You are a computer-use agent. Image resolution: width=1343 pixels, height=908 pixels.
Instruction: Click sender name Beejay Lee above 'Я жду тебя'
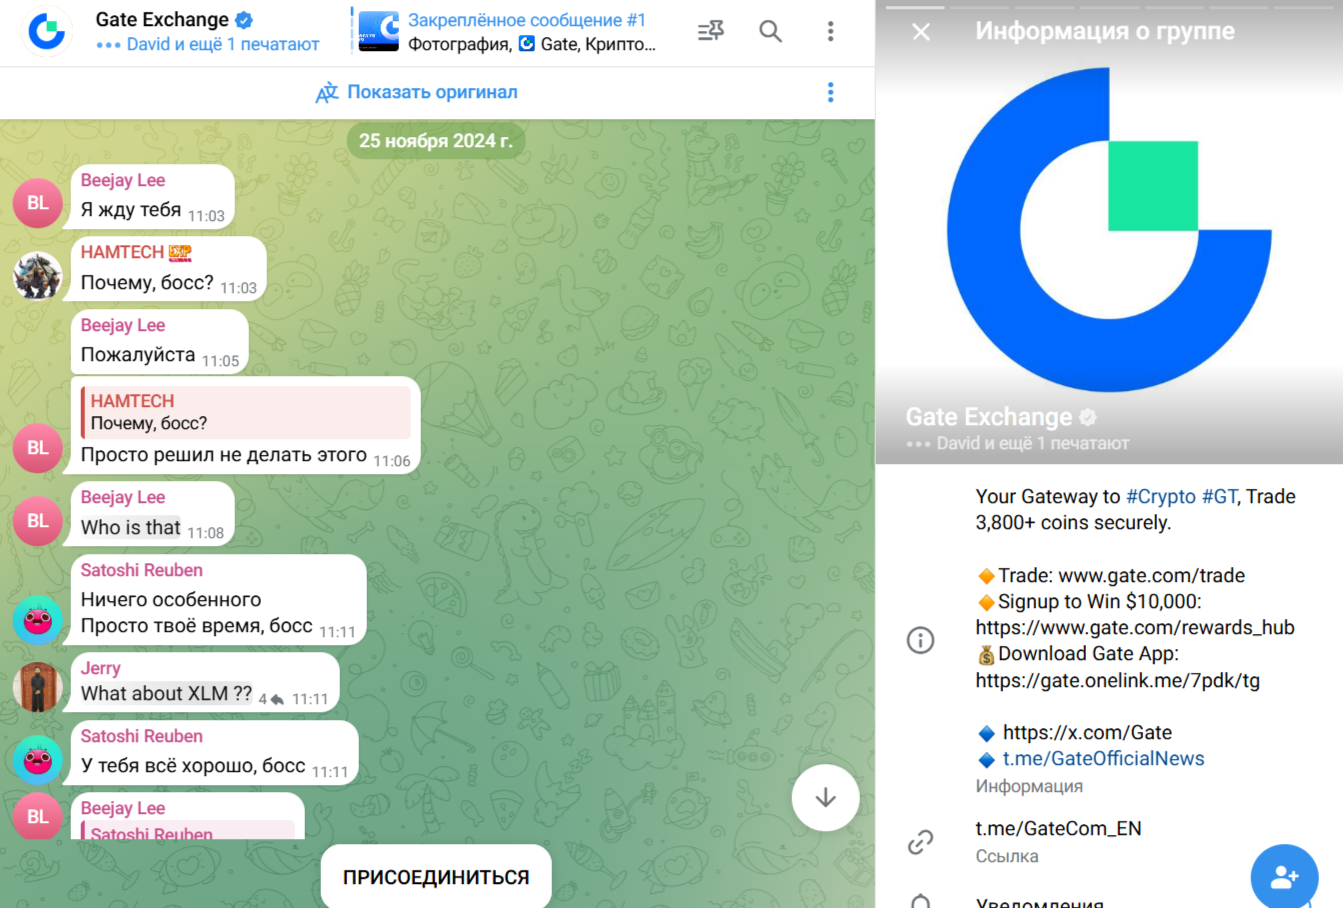123,180
